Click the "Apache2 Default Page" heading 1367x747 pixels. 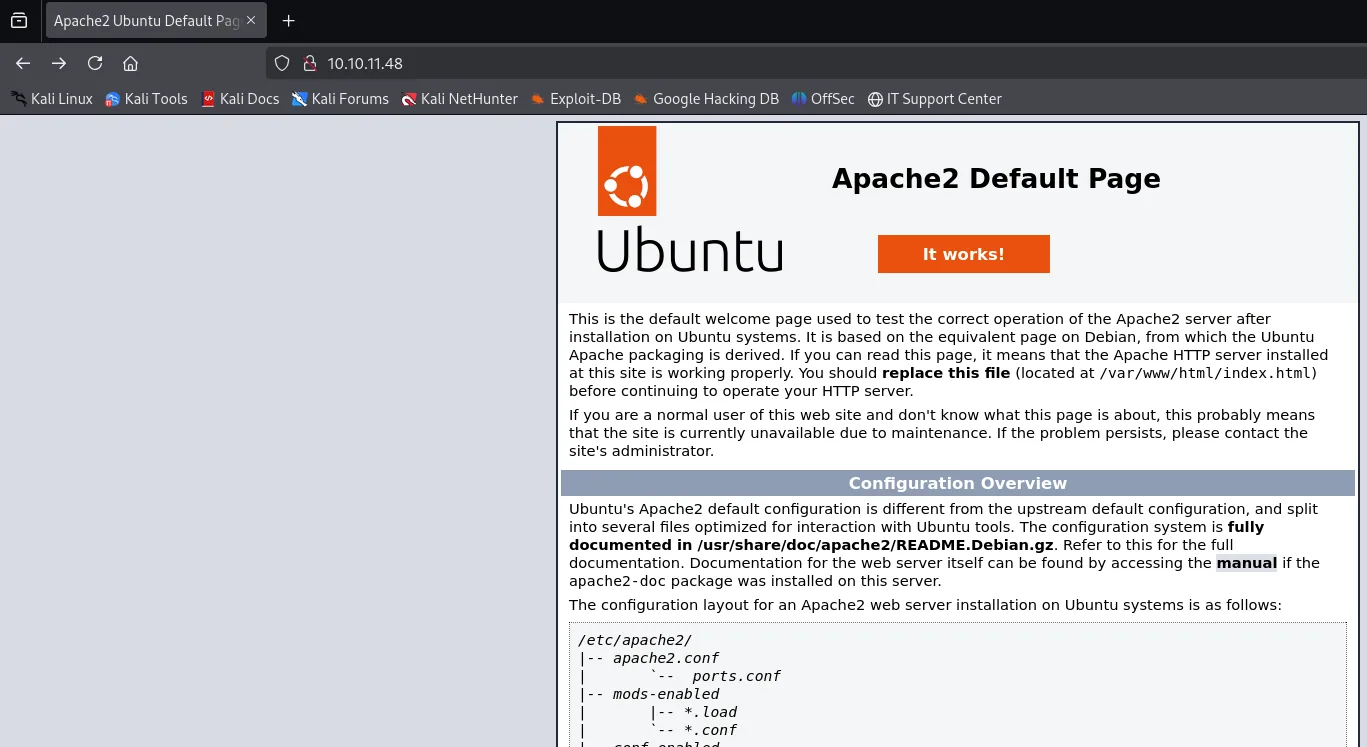pyautogui.click(x=996, y=179)
